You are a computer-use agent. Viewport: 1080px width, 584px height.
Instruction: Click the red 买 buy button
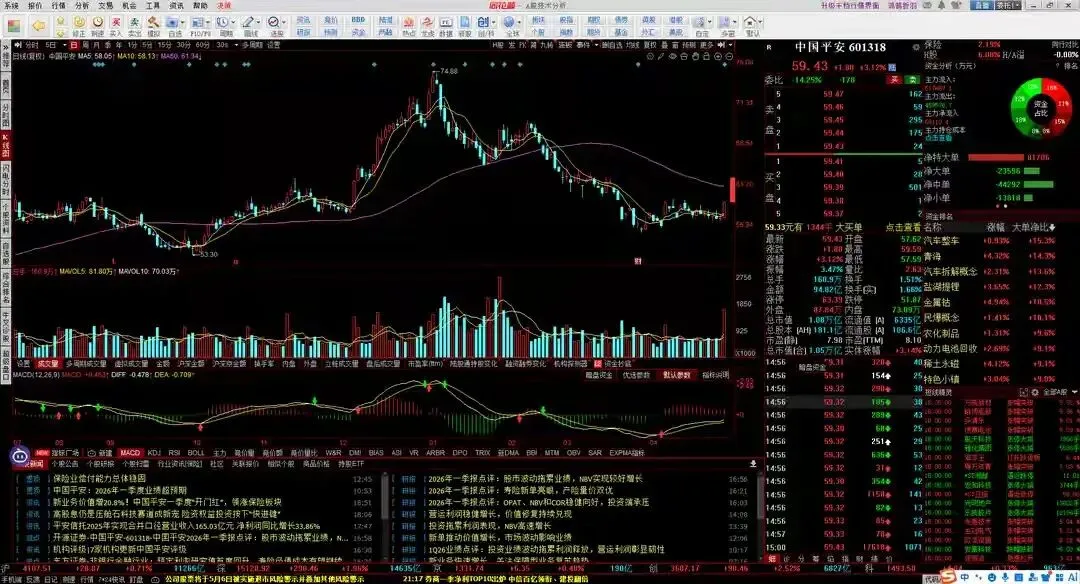(895, 80)
